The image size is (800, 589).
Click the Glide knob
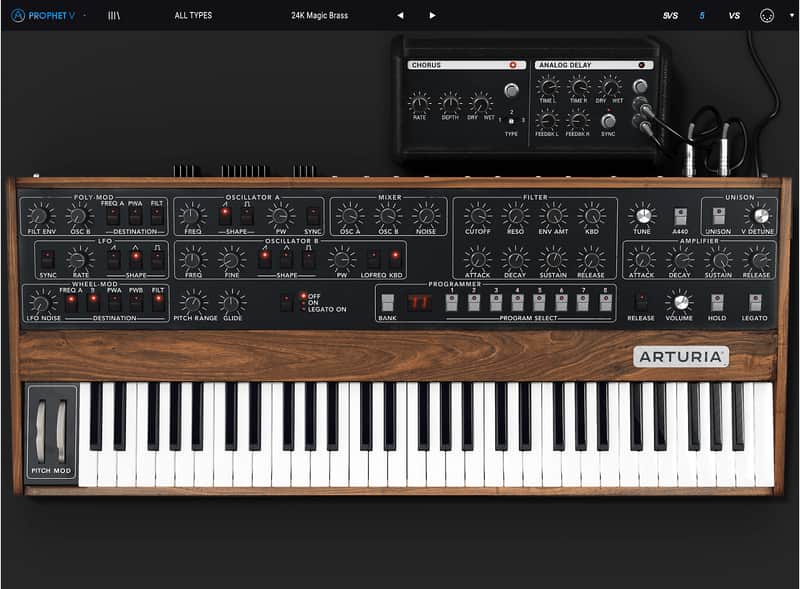point(231,302)
